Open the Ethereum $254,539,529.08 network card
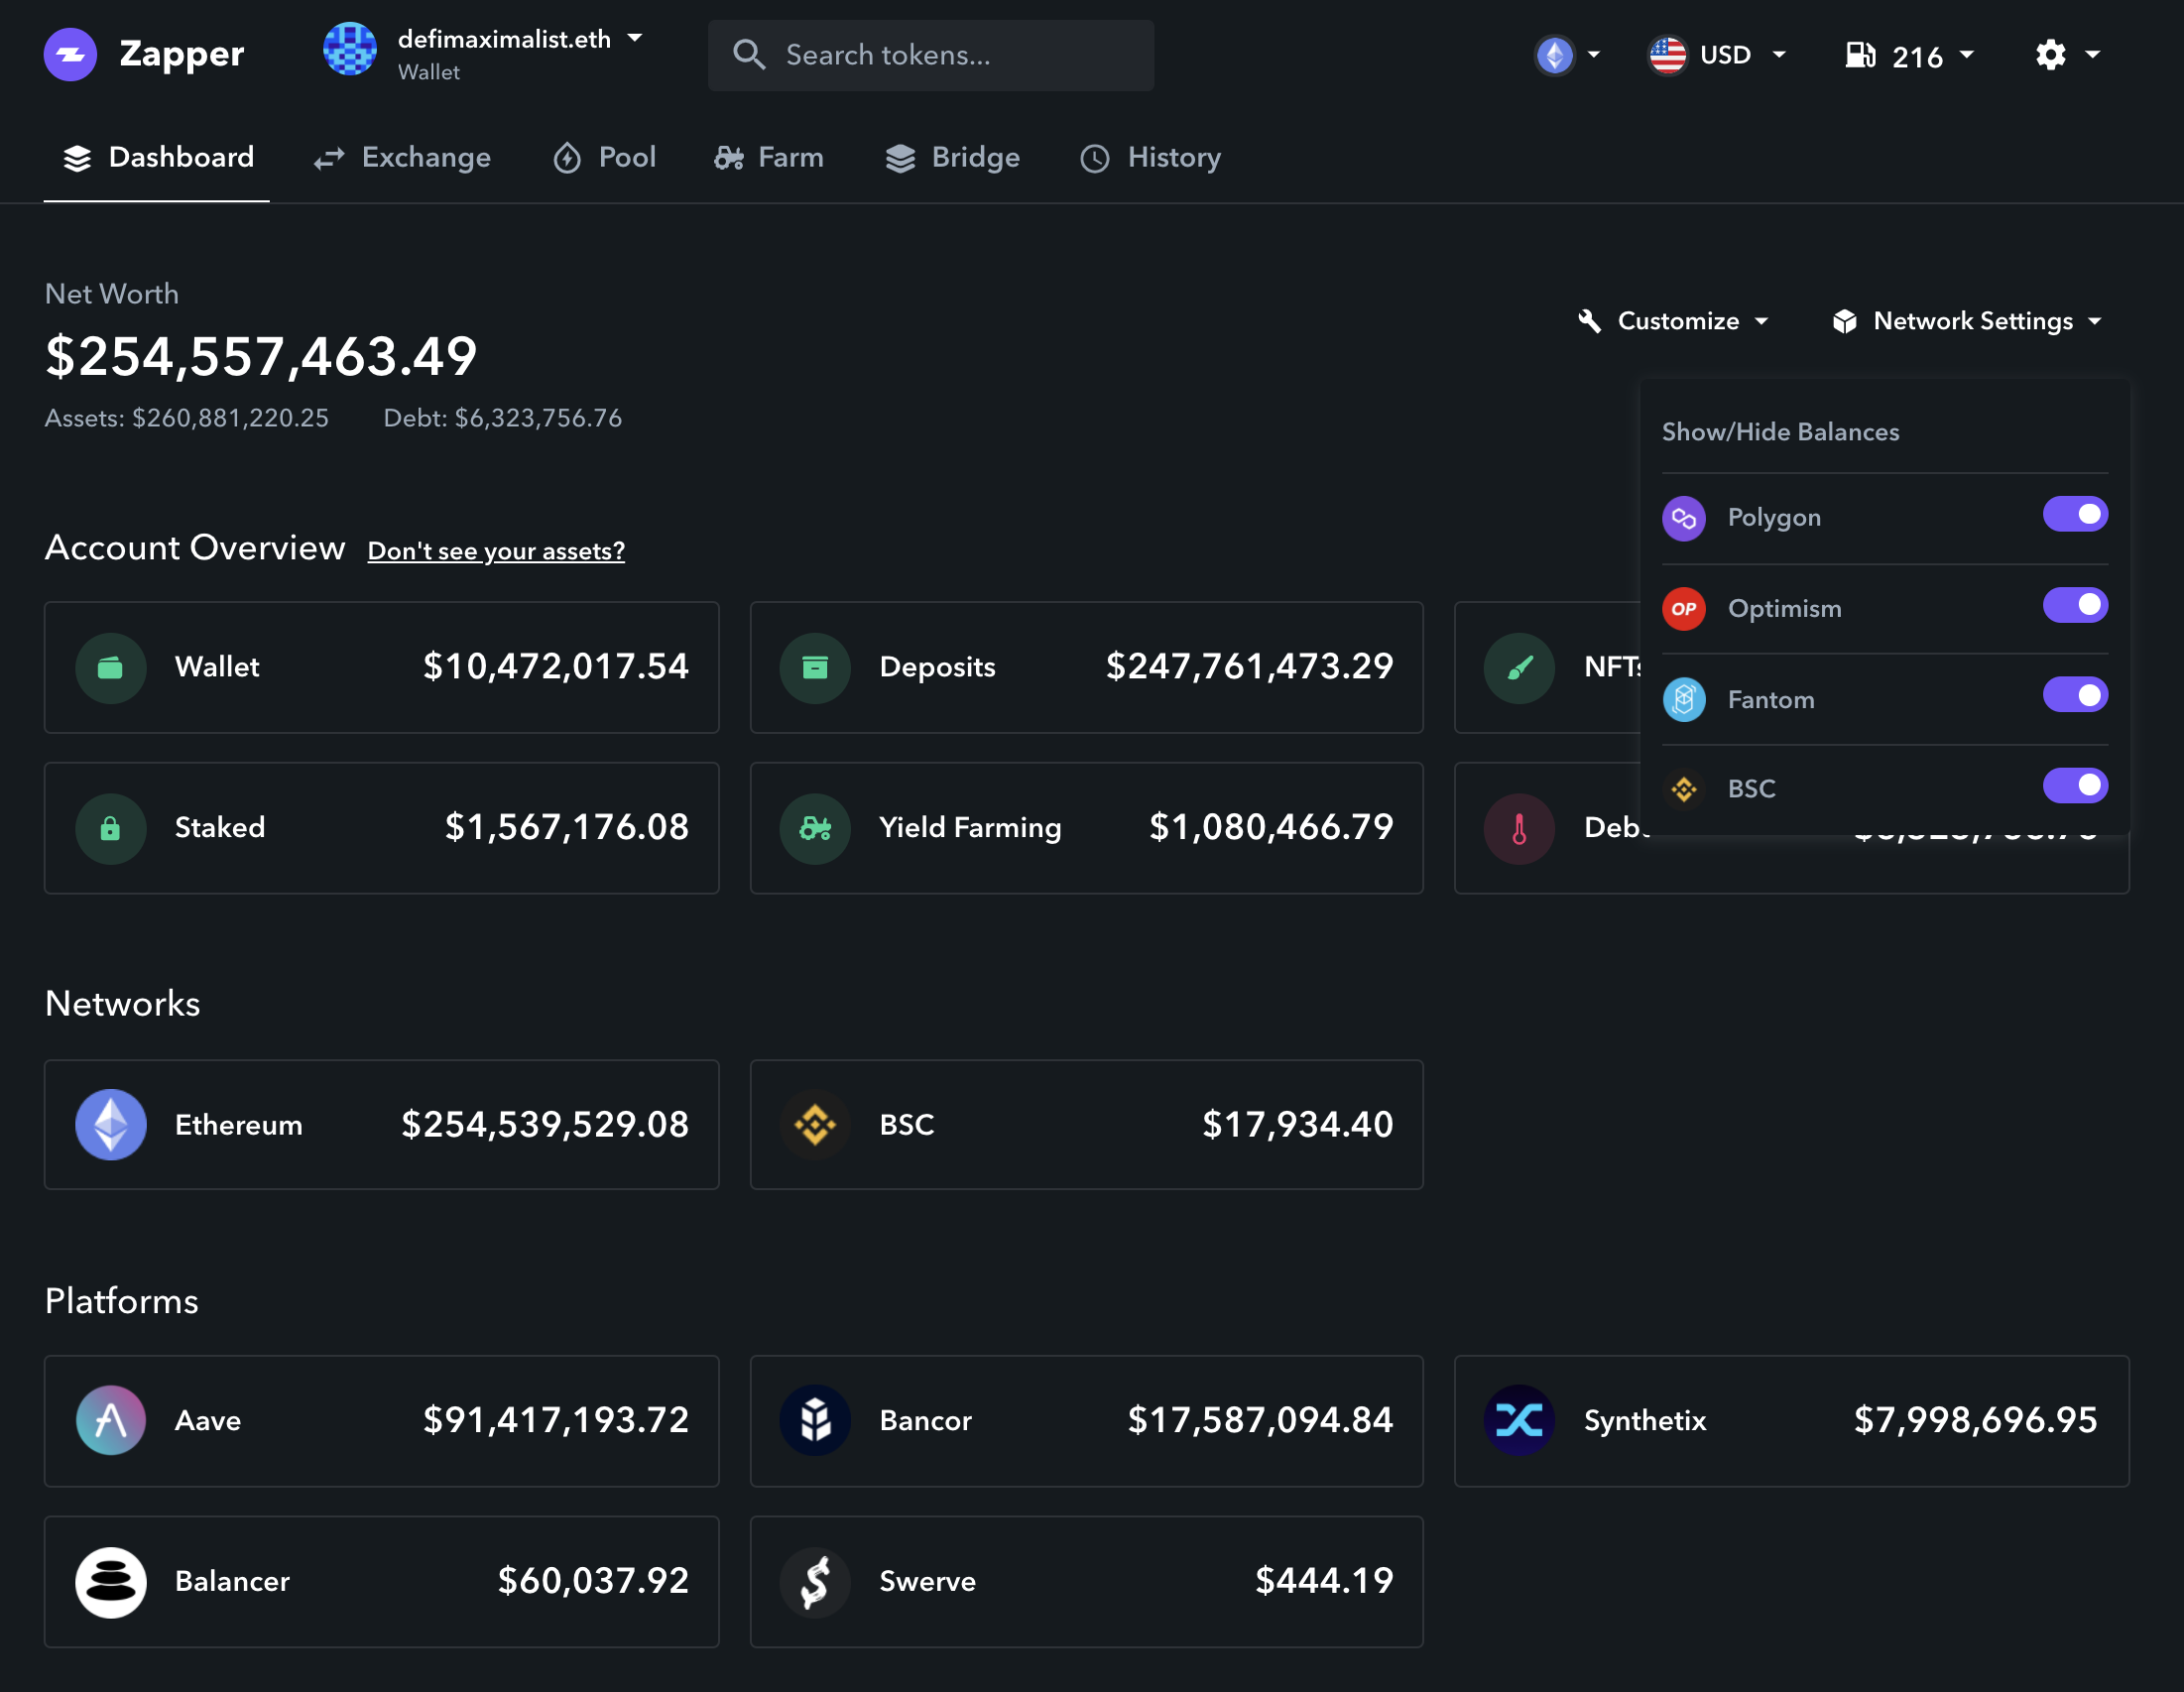Image resolution: width=2184 pixels, height=1692 pixels. coord(381,1125)
